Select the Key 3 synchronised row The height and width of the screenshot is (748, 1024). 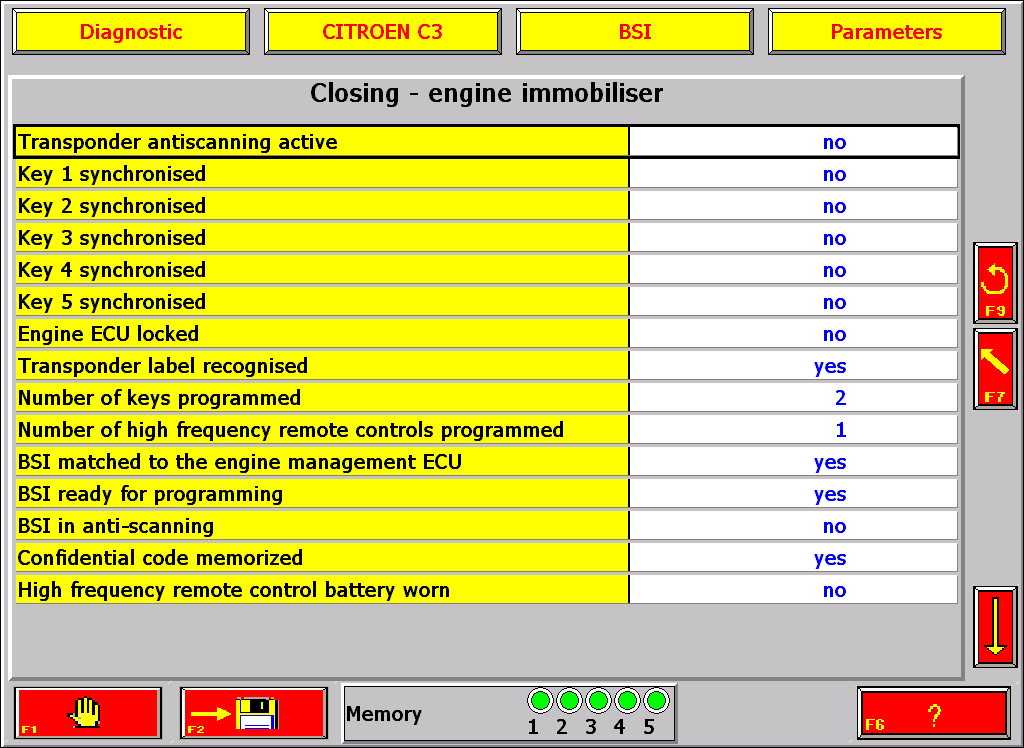(x=487, y=238)
